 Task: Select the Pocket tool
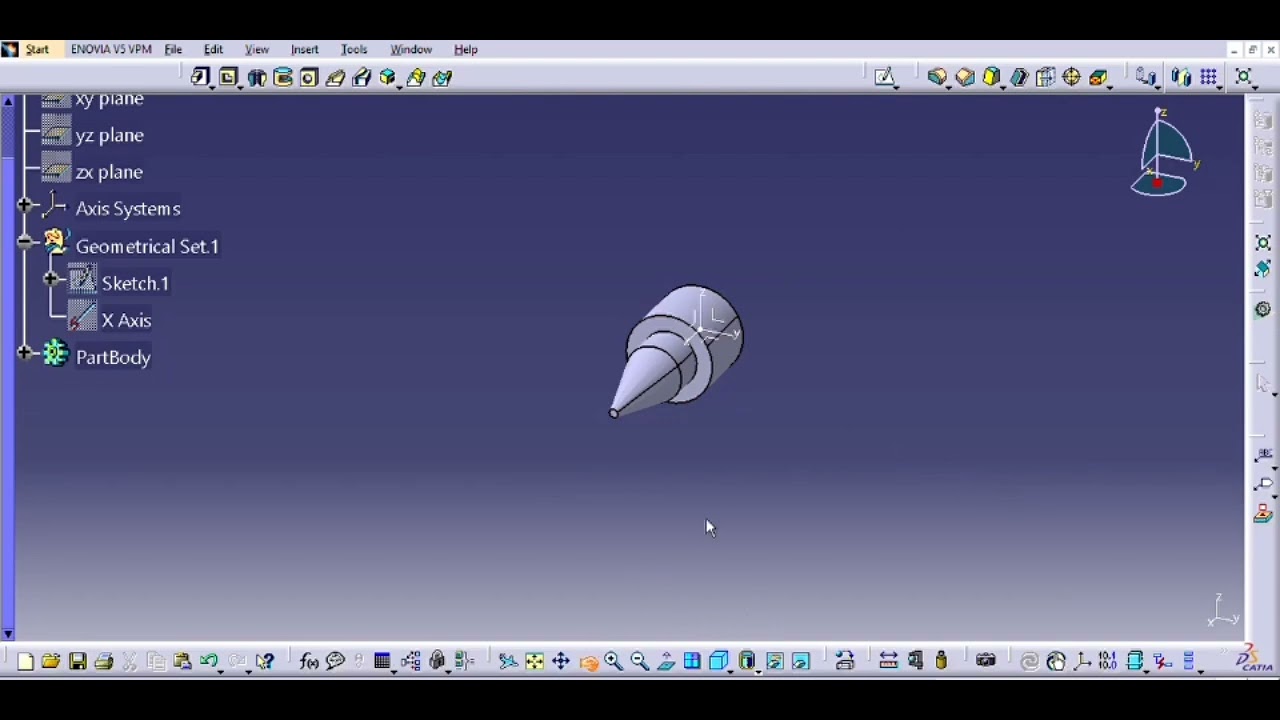pos(228,77)
